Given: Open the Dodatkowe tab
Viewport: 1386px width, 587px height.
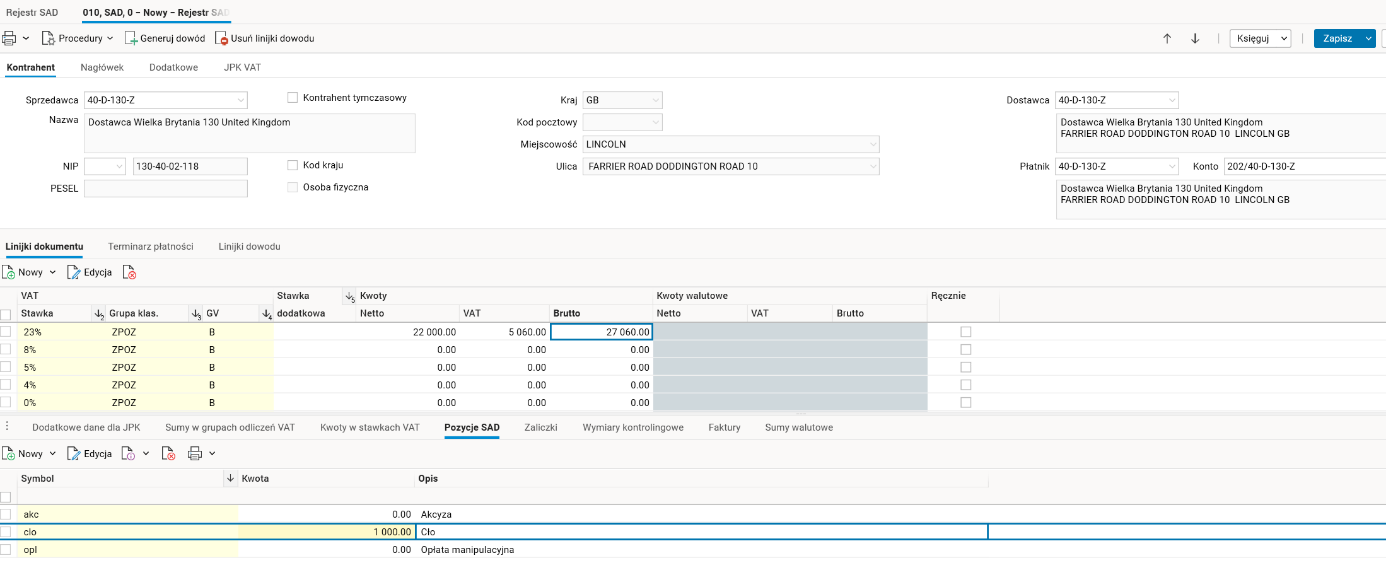Looking at the screenshot, I should pyautogui.click(x=173, y=67).
